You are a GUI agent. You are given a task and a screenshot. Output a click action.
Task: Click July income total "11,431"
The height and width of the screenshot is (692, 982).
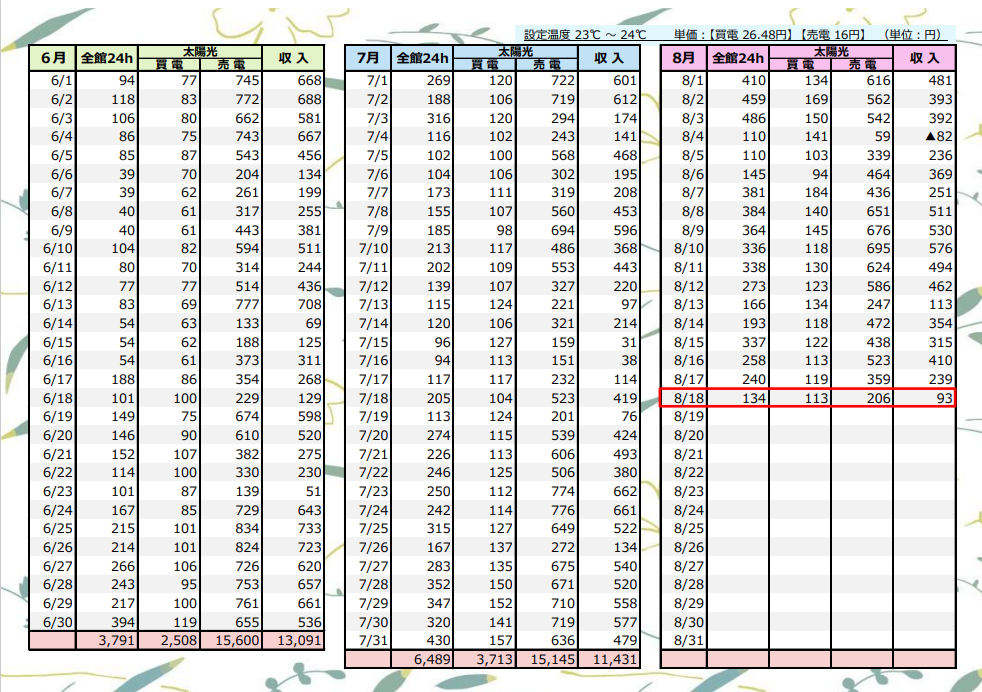(x=609, y=659)
